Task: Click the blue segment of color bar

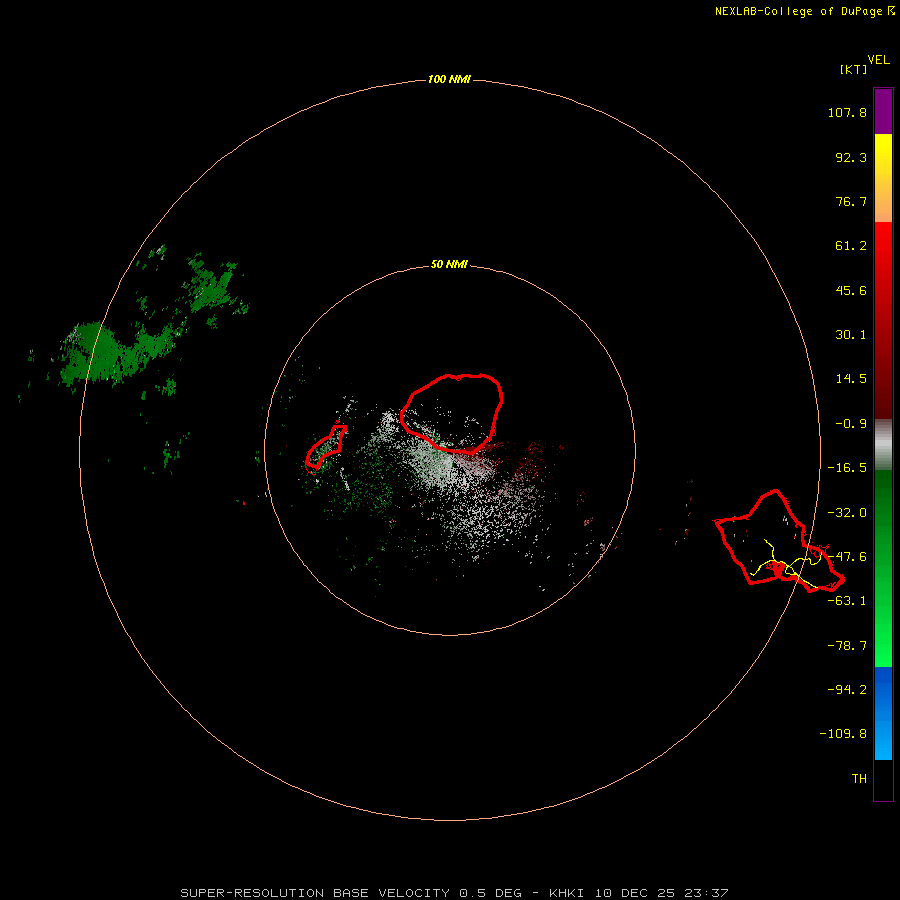Action: click(x=883, y=713)
